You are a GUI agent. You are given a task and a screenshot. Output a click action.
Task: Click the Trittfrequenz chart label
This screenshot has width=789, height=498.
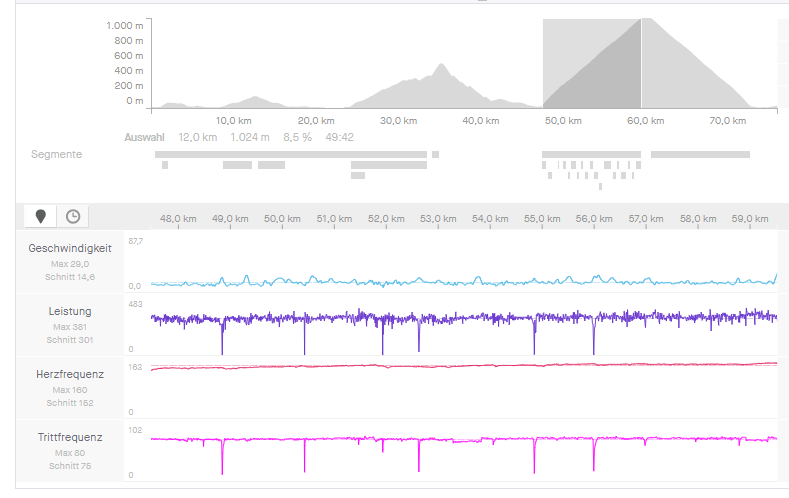[x=72, y=438]
